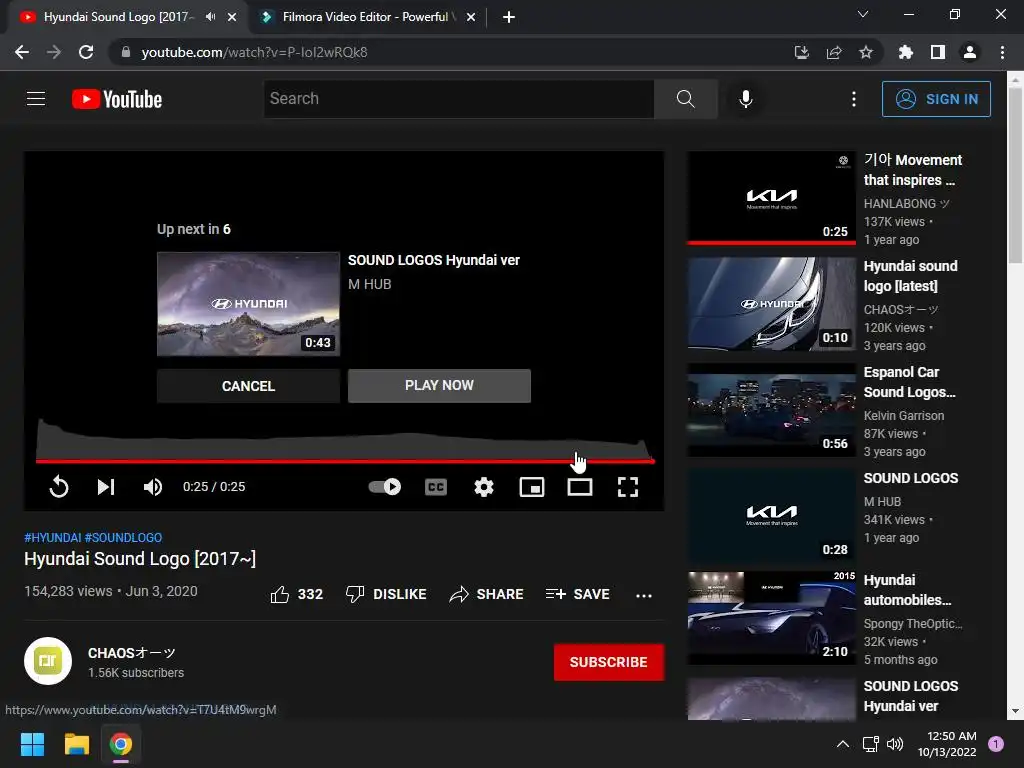Open File Explorer from taskbar

click(76, 744)
